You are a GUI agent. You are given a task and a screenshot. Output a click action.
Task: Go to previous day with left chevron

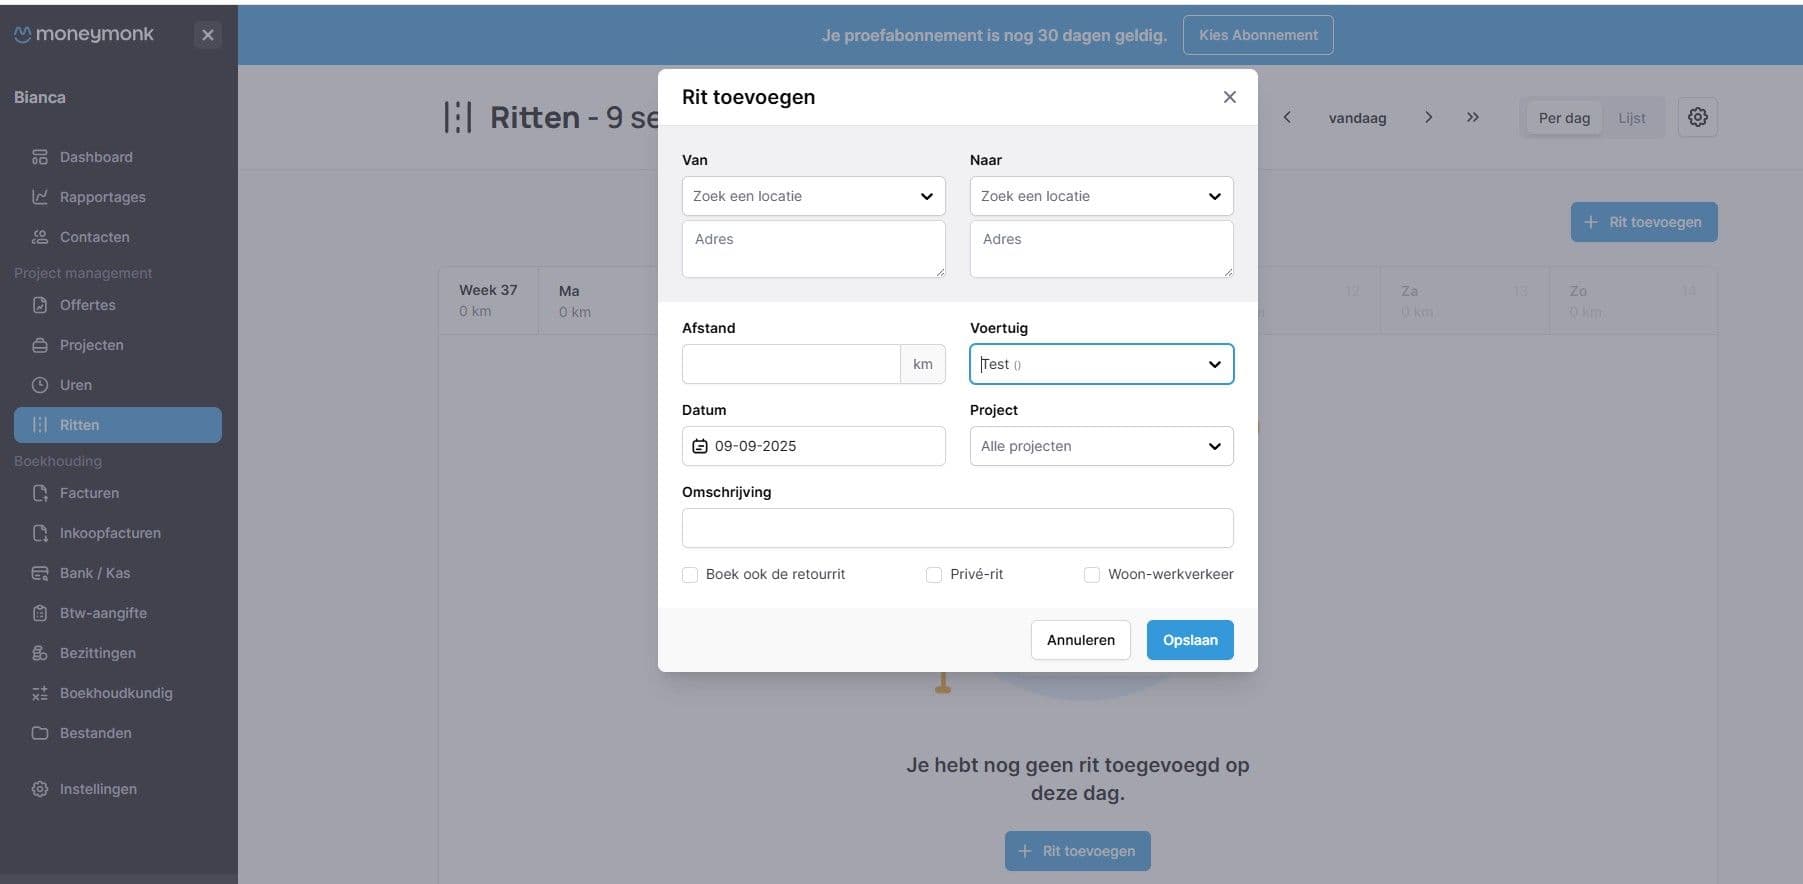1287,117
